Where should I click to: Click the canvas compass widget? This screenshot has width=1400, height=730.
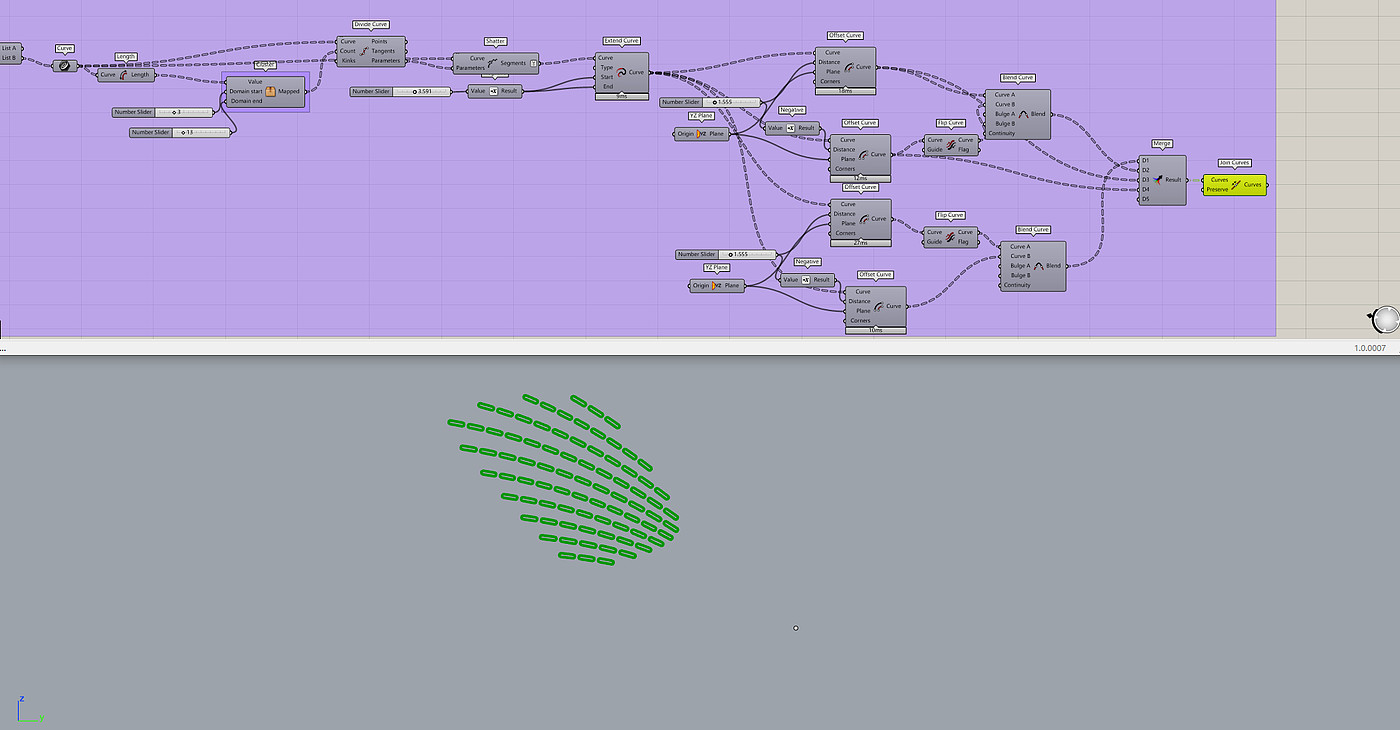tap(1385, 319)
